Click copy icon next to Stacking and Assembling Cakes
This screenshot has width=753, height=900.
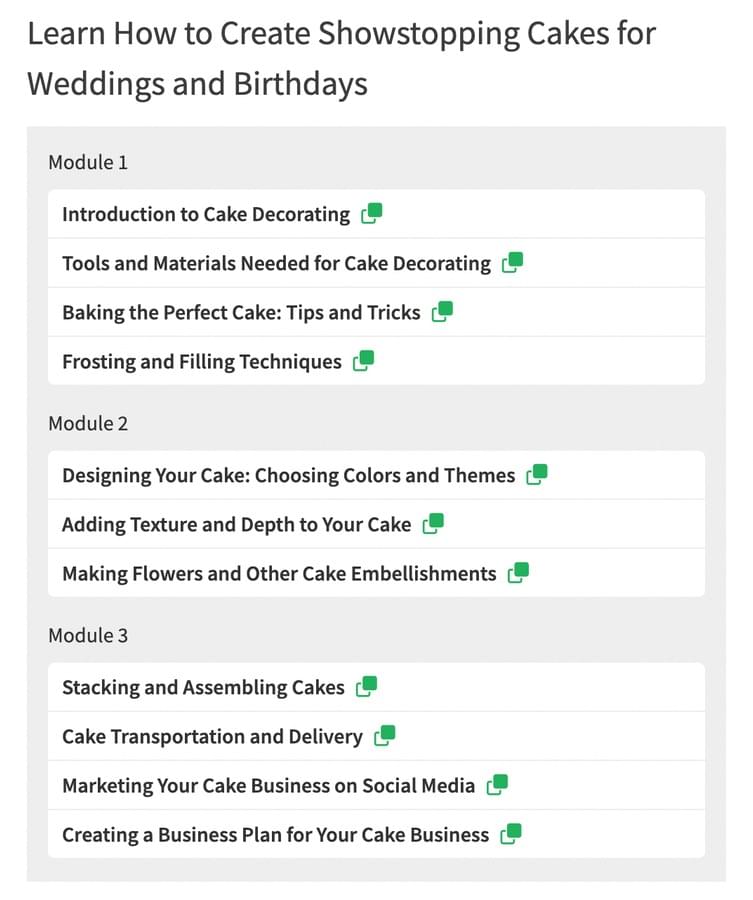tap(366, 686)
